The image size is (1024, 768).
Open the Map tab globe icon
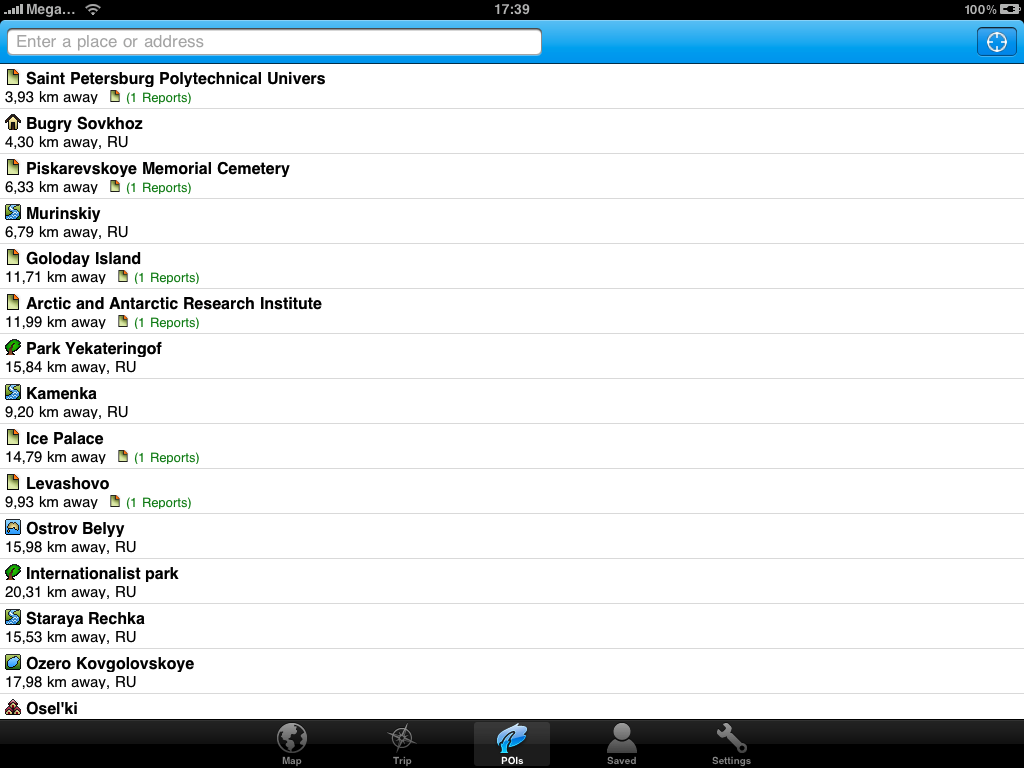[x=291, y=744]
